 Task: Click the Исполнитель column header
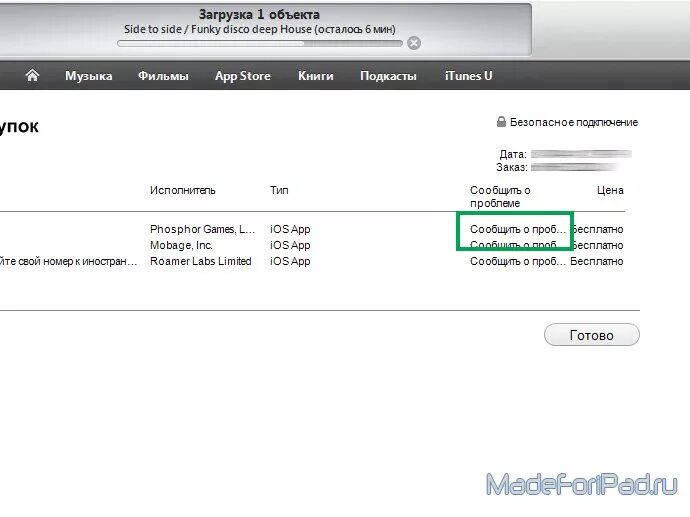coord(183,190)
